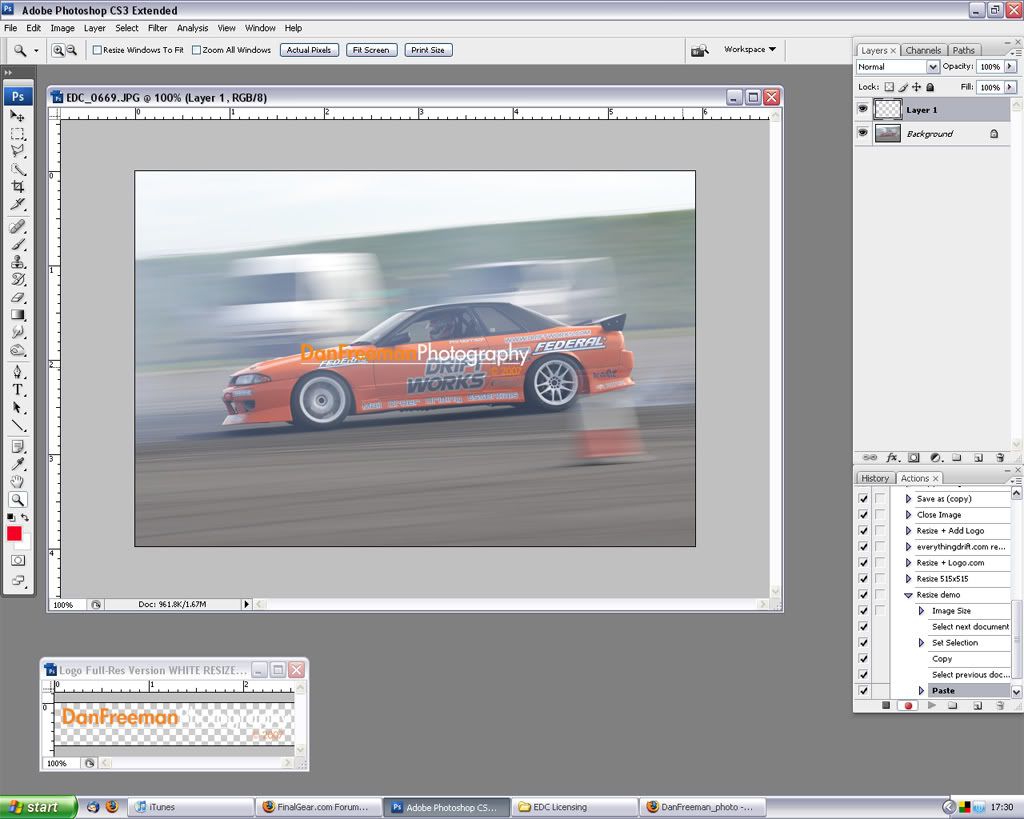The height and width of the screenshot is (819, 1024).
Task: Add a layer style with fx icon
Action: pos(892,458)
